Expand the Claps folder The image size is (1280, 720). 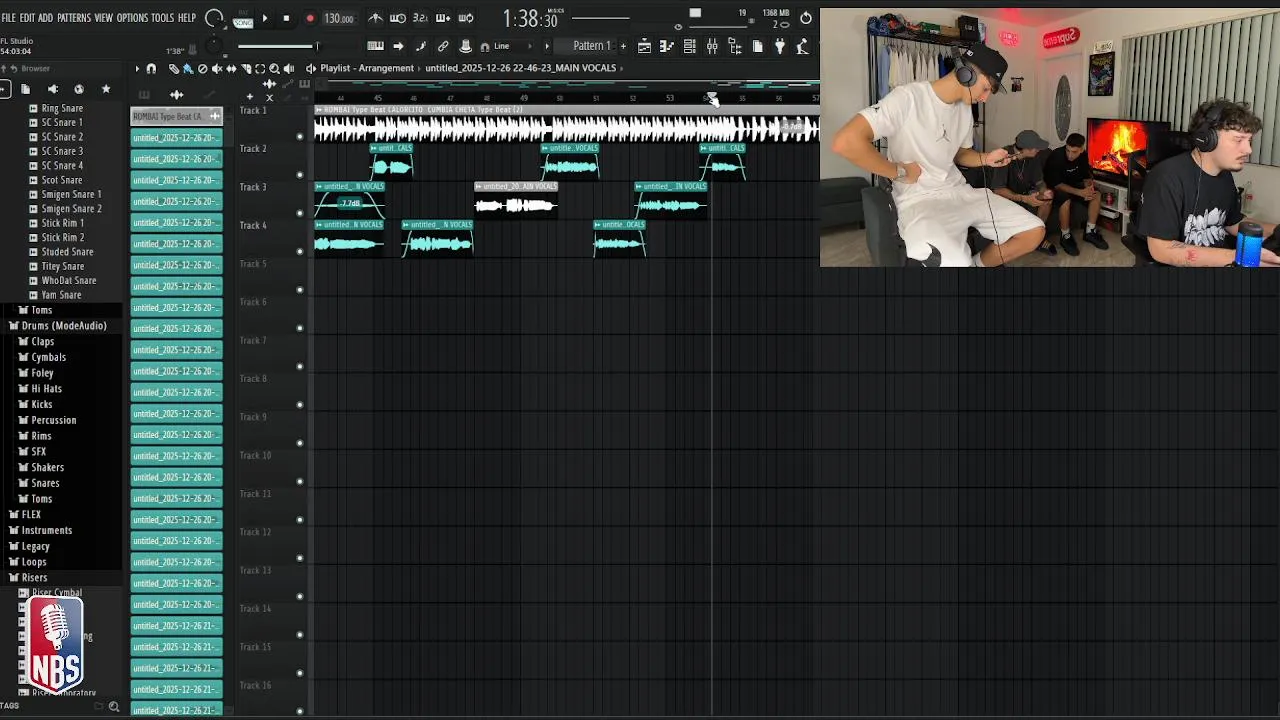(42, 342)
